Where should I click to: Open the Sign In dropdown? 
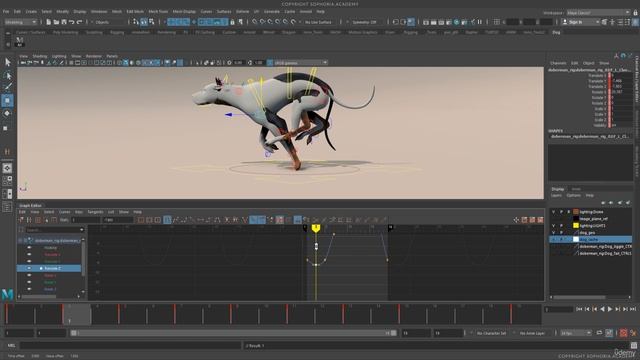(580, 22)
